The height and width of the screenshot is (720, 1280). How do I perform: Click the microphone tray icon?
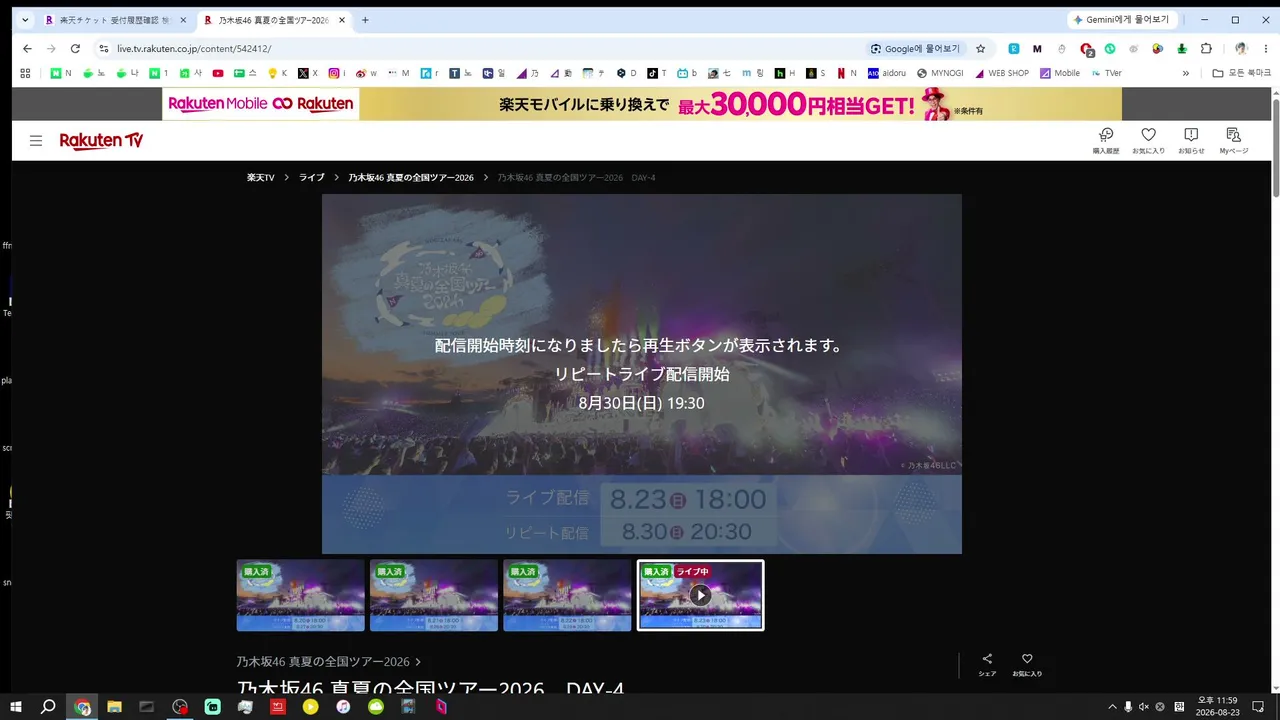click(x=1128, y=707)
